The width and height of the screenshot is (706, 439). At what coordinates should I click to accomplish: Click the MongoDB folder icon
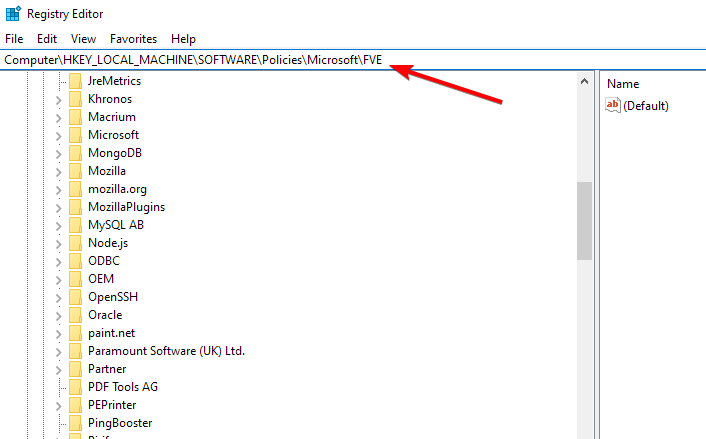tap(76, 153)
